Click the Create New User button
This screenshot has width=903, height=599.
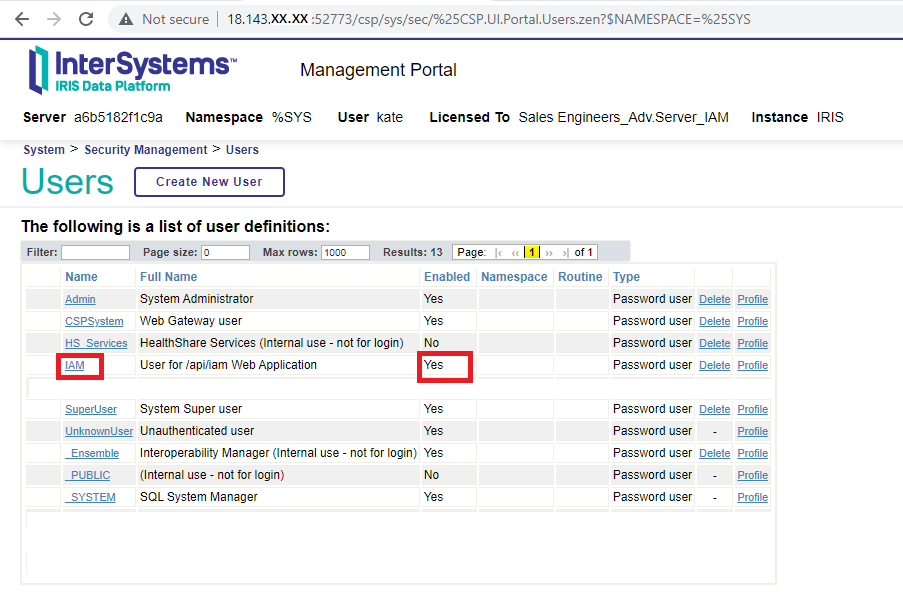pyautogui.click(x=209, y=182)
